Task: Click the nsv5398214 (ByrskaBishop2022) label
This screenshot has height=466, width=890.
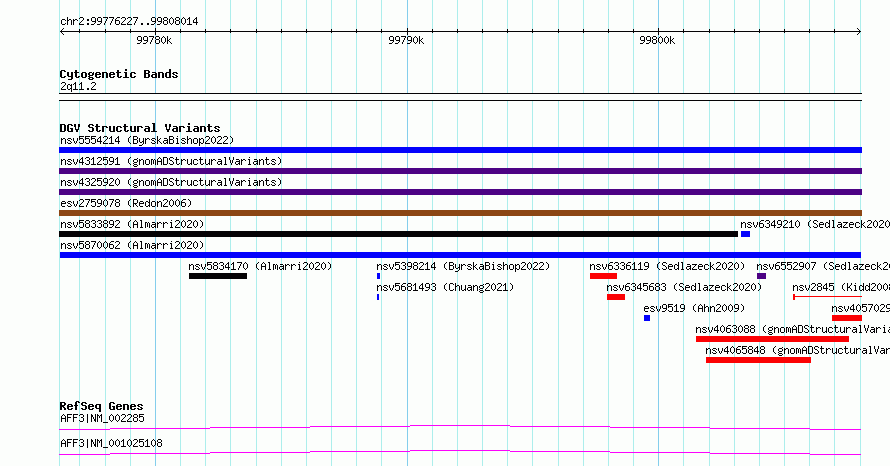Action: pos(463,266)
